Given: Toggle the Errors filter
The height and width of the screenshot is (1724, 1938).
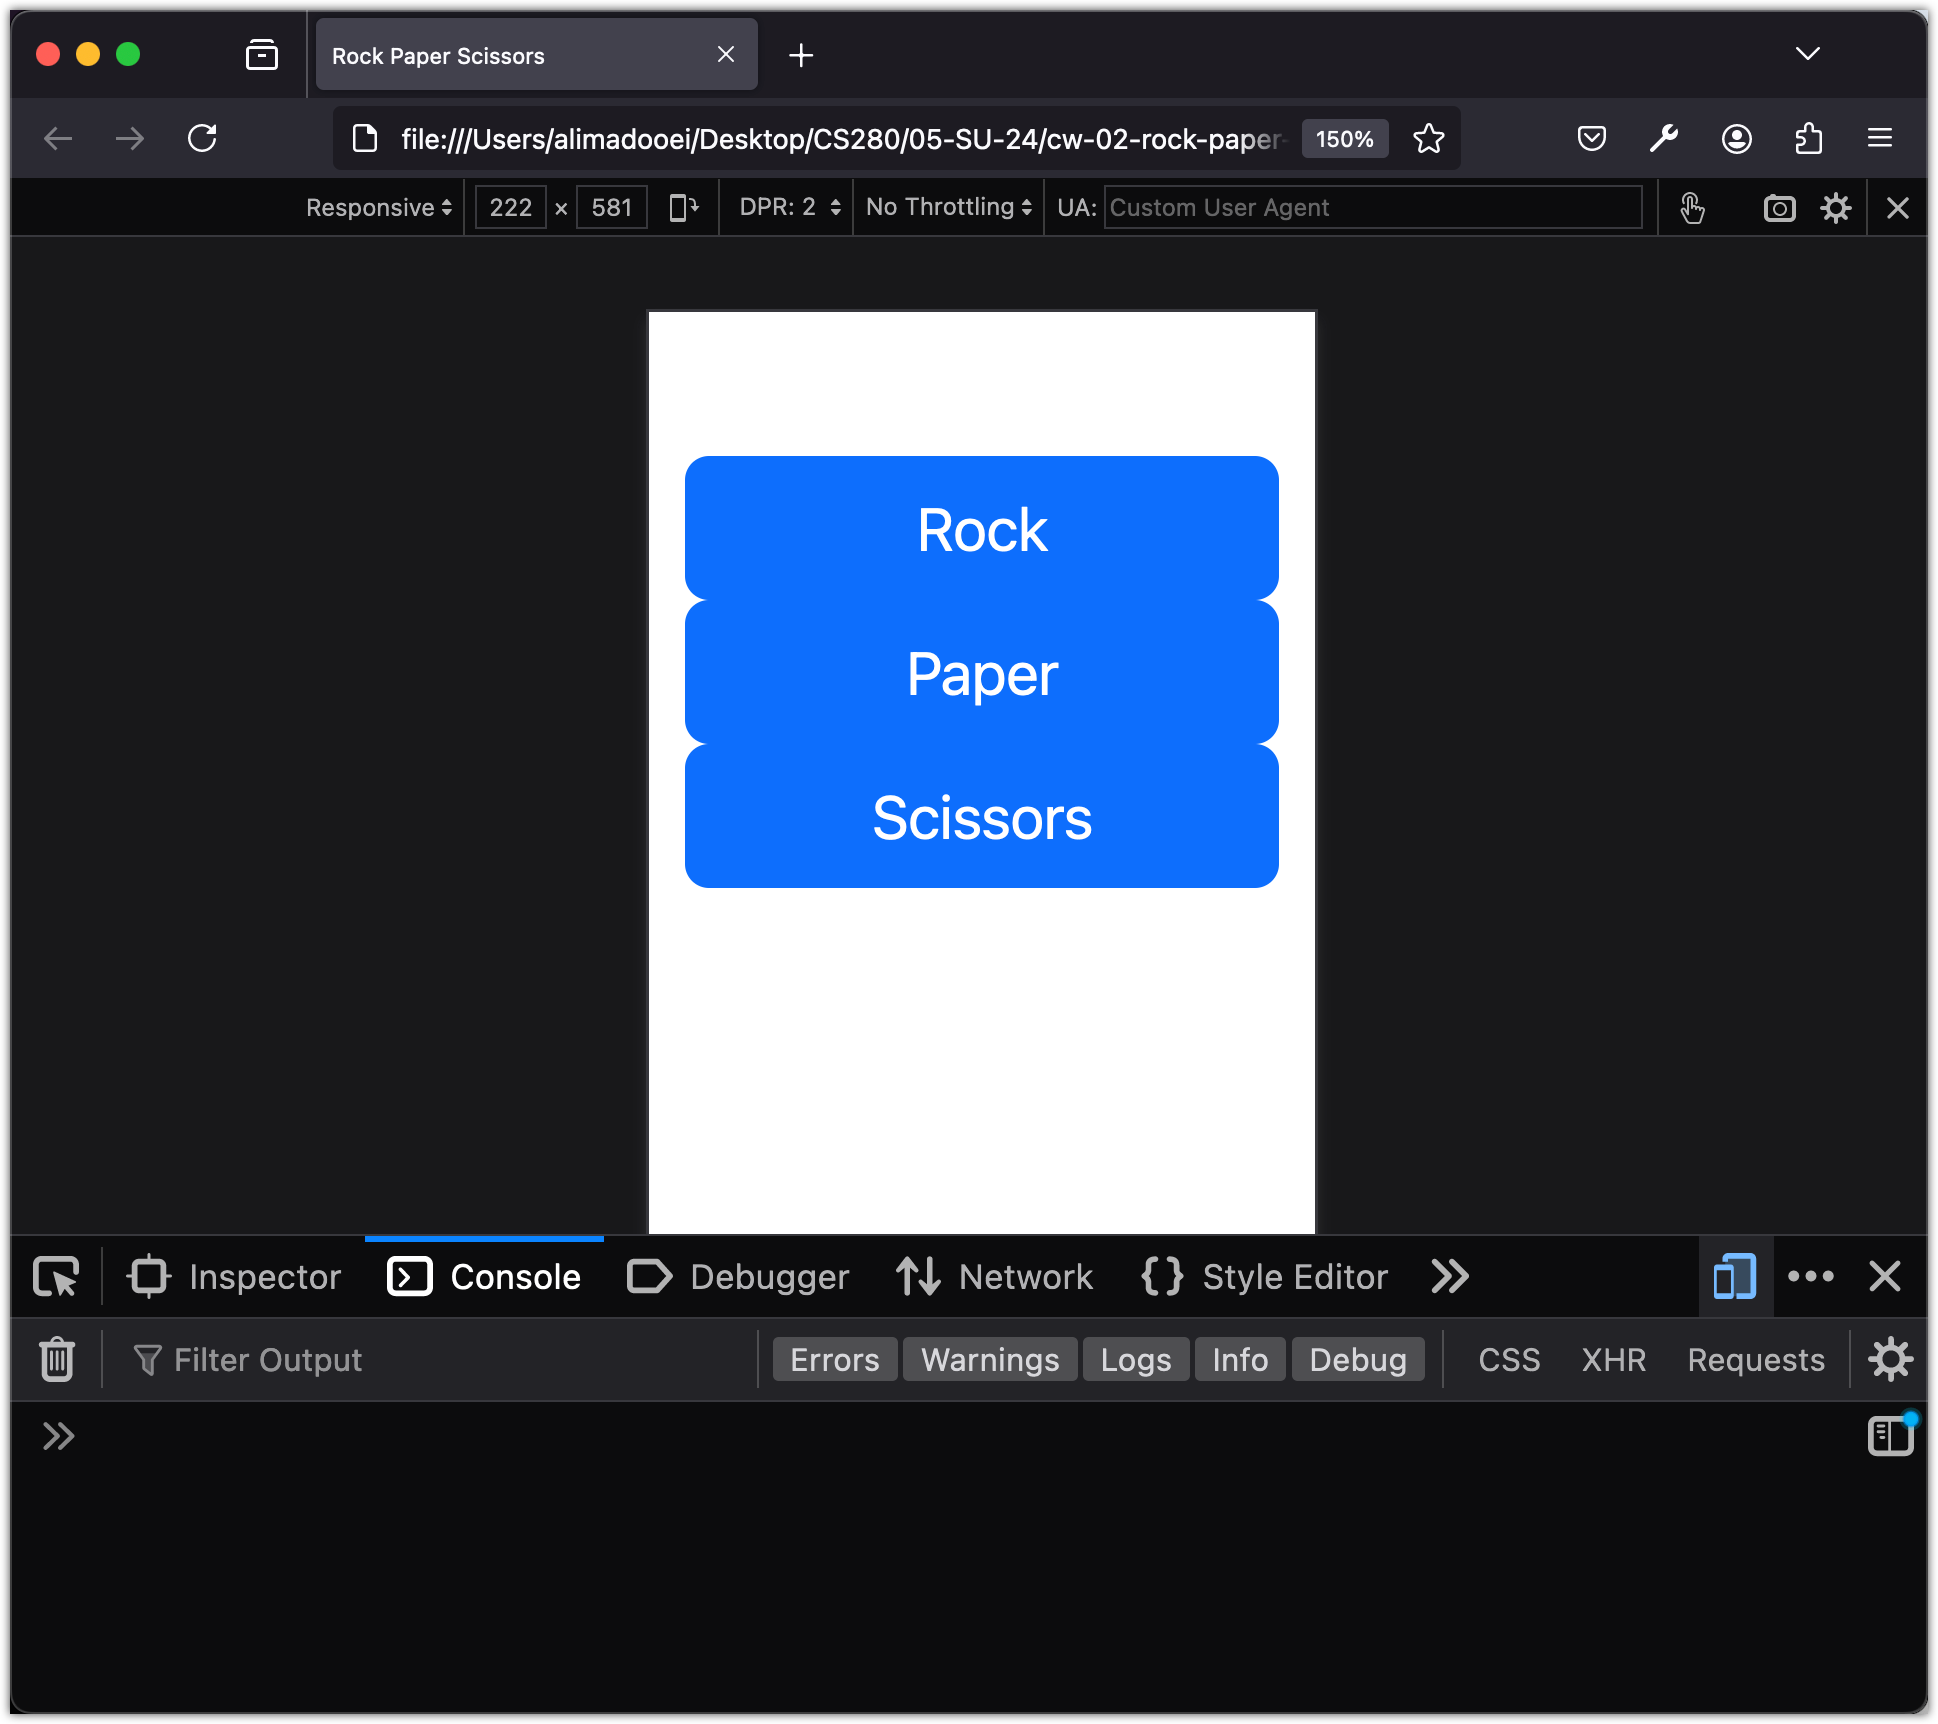Looking at the screenshot, I should 835,1360.
